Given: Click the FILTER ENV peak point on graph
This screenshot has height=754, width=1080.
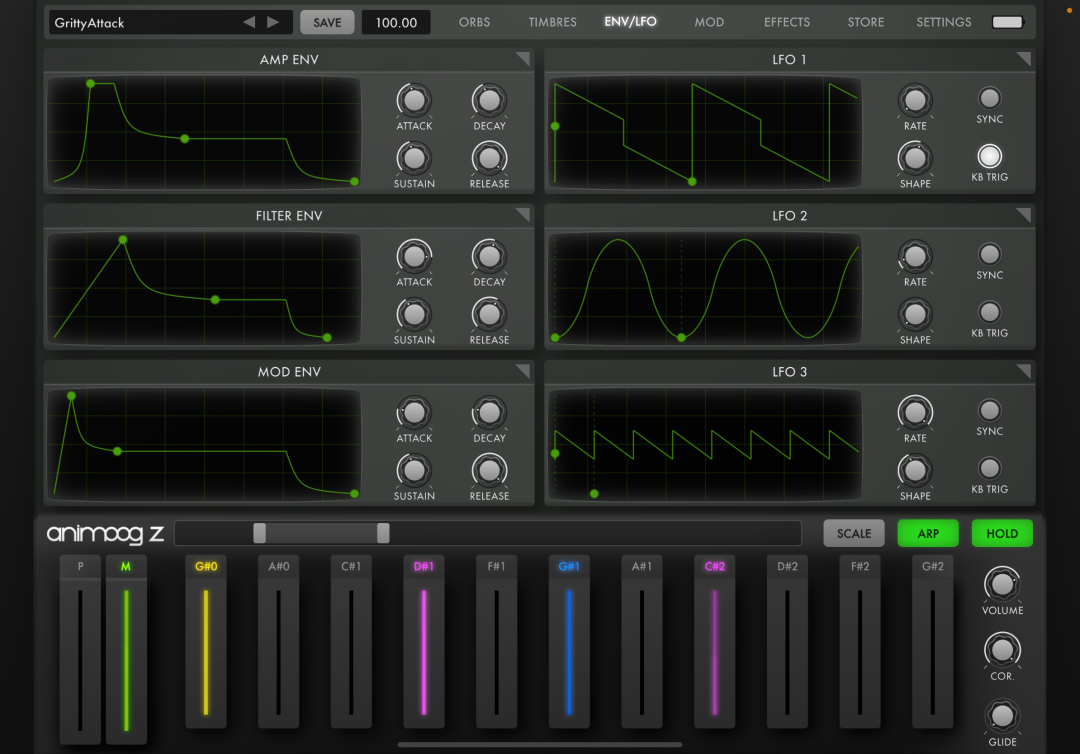Looking at the screenshot, I should (x=123, y=240).
